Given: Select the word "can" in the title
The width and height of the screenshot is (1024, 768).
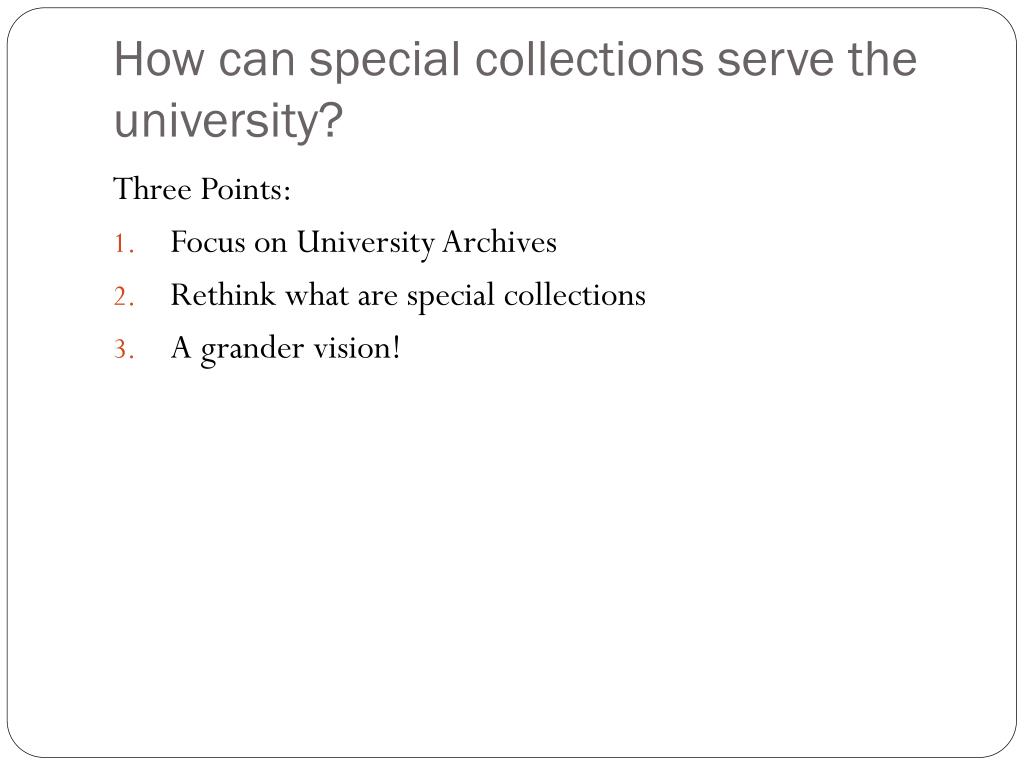Looking at the screenshot, I should pyautogui.click(x=257, y=62).
